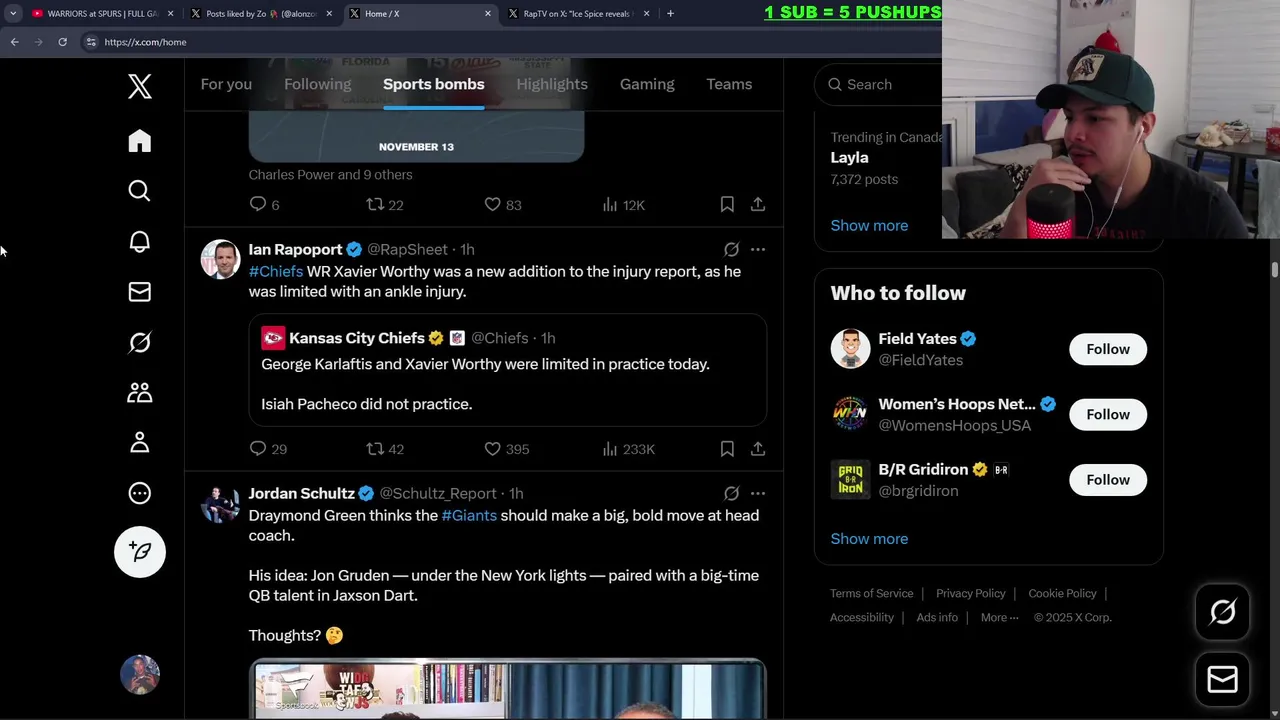
Task: Open the More circle menu in sidebar
Action: coord(140,493)
